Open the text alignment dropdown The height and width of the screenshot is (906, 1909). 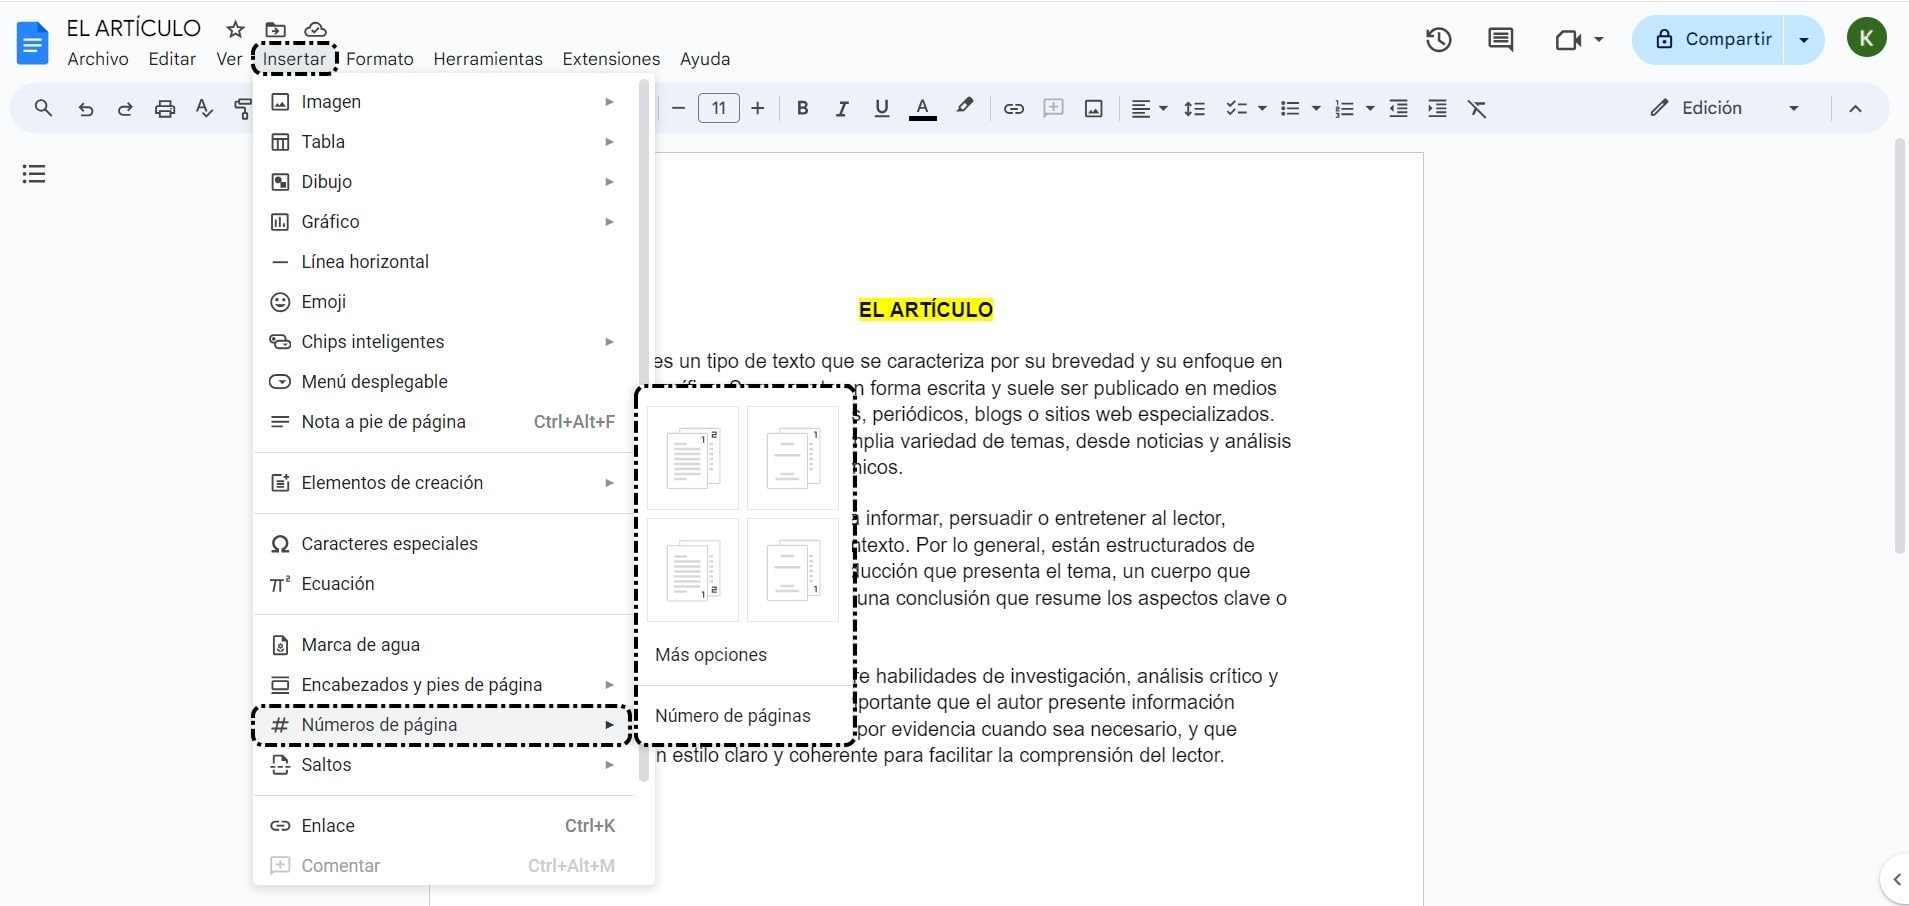(x=1149, y=108)
